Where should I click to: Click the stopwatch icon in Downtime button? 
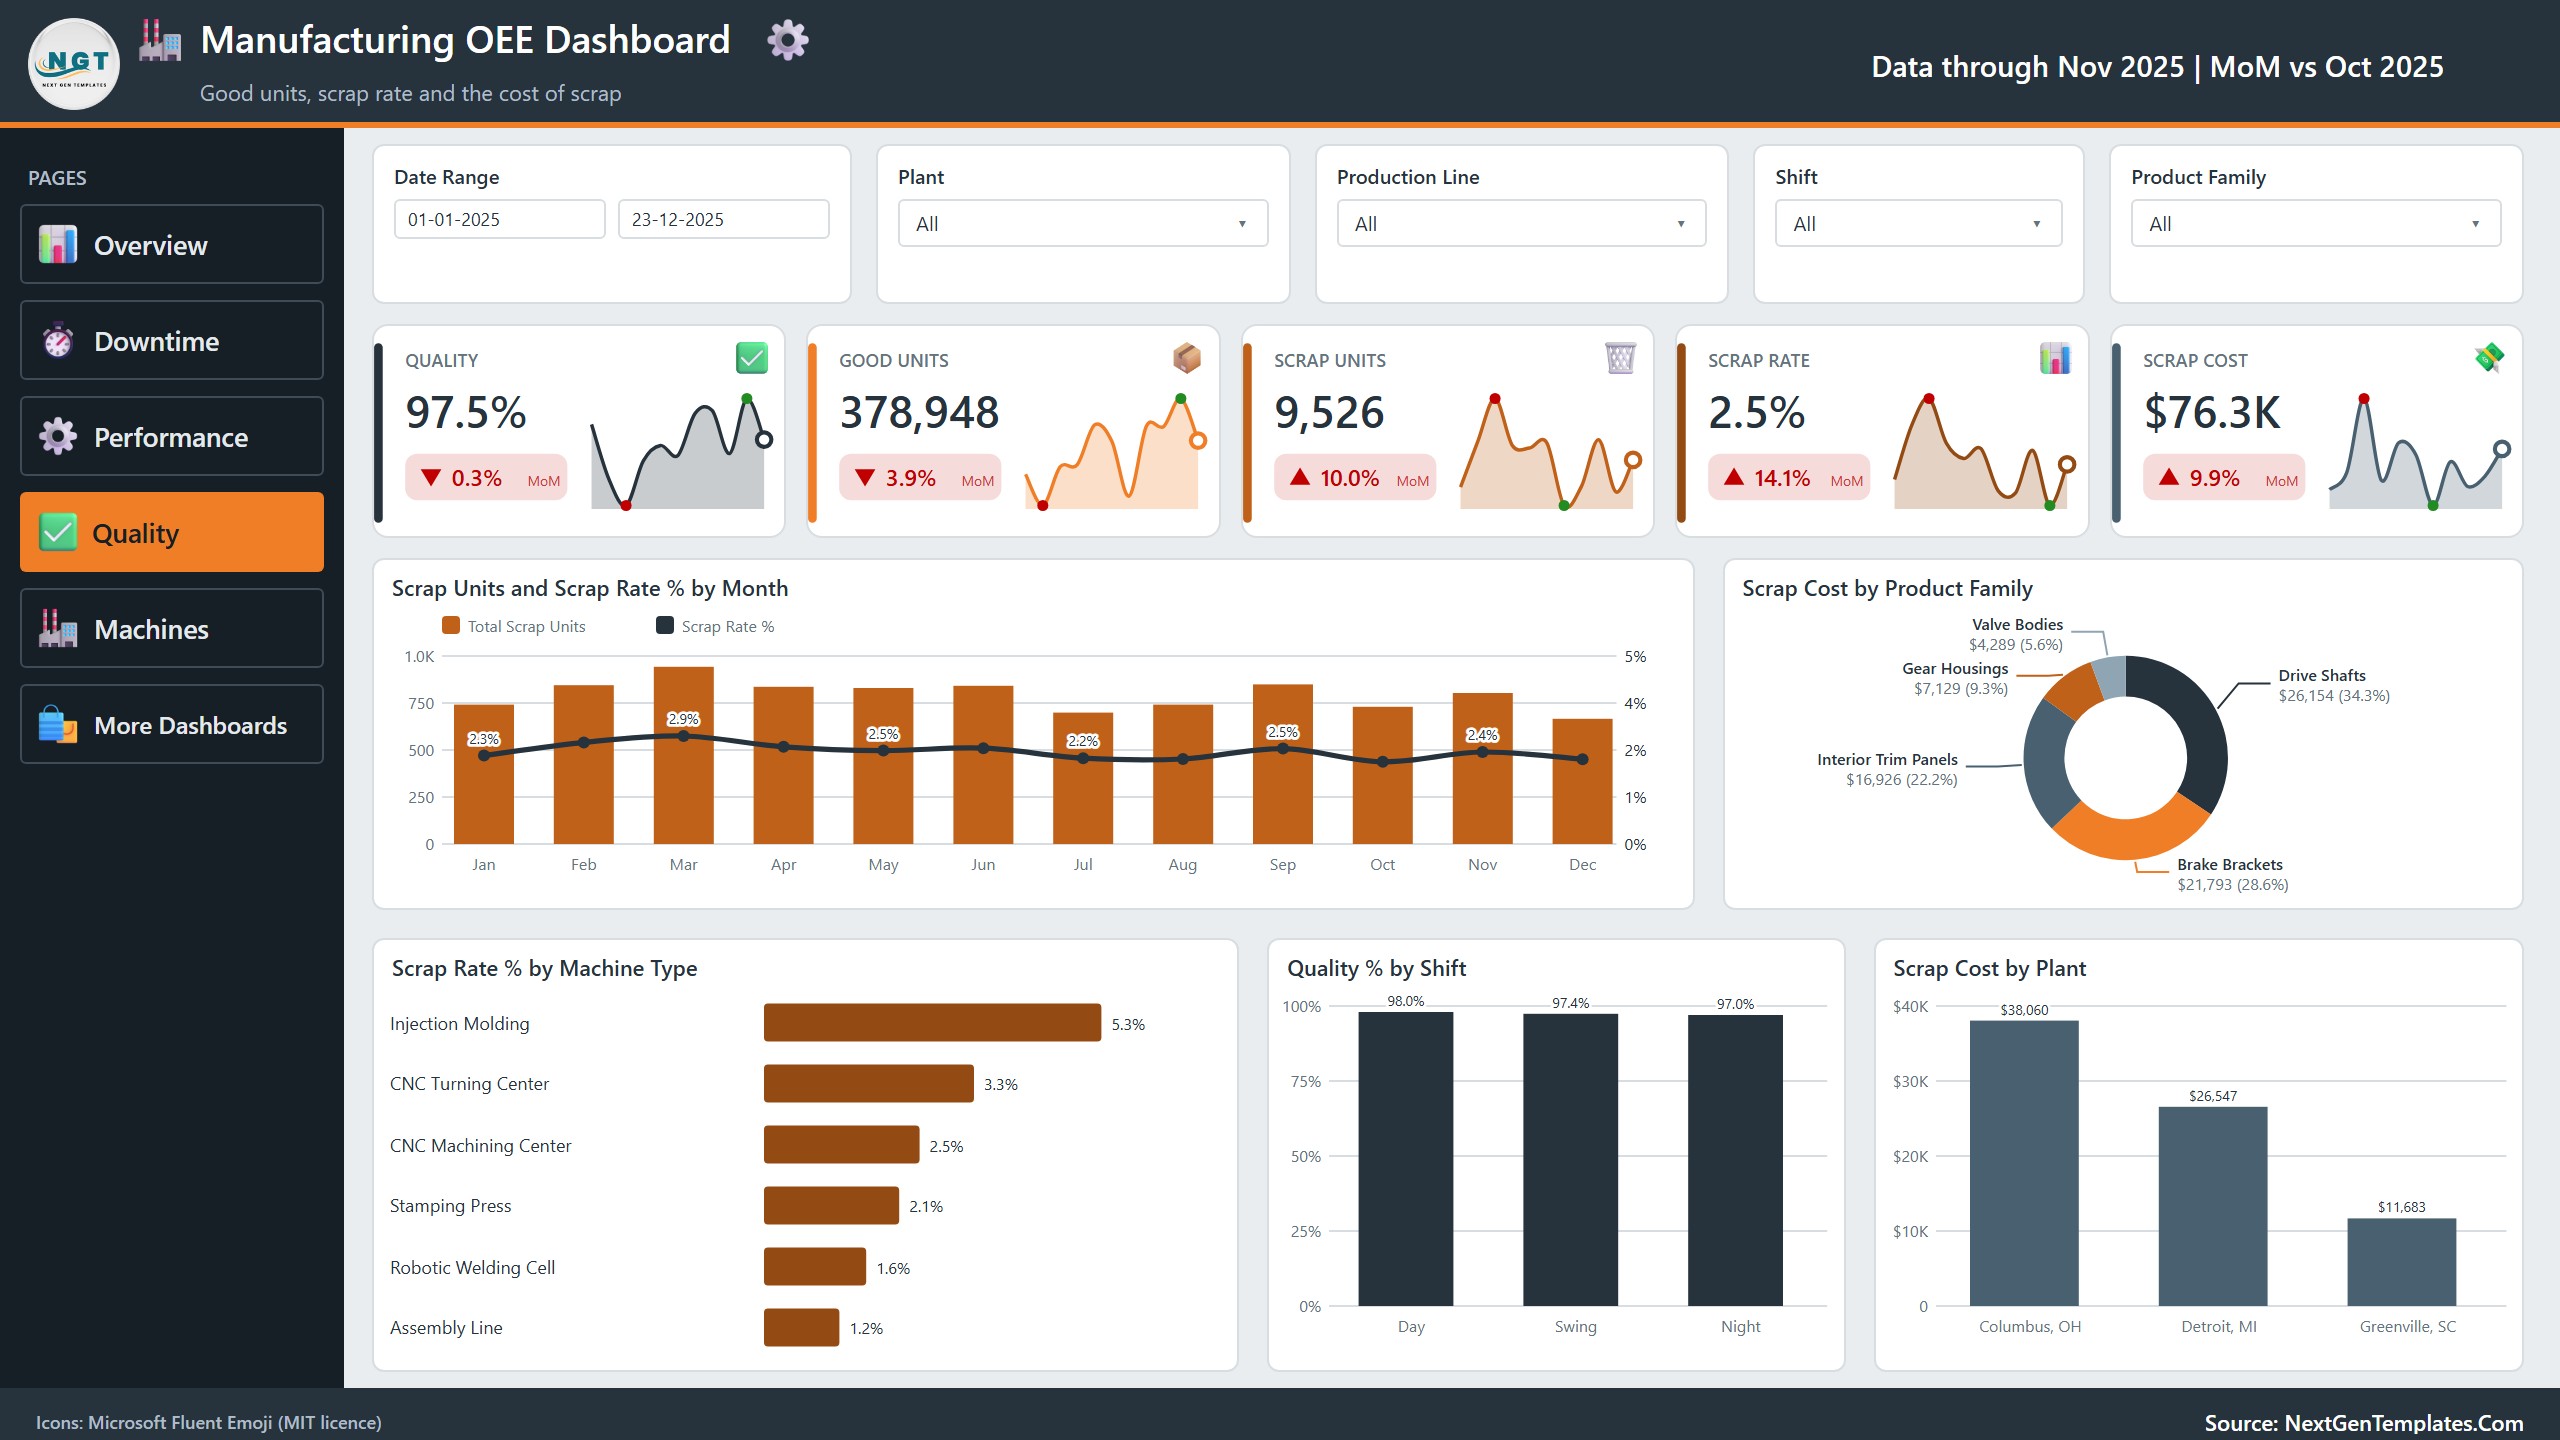click(58, 340)
